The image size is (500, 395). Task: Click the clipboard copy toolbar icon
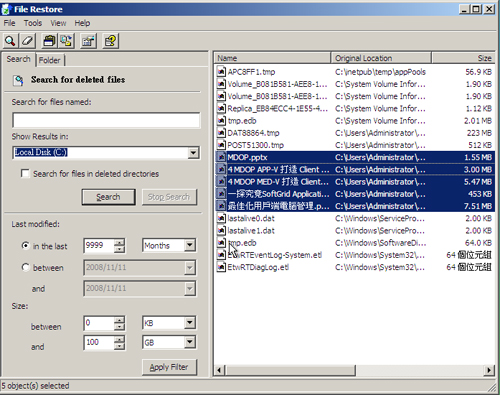pos(49,41)
